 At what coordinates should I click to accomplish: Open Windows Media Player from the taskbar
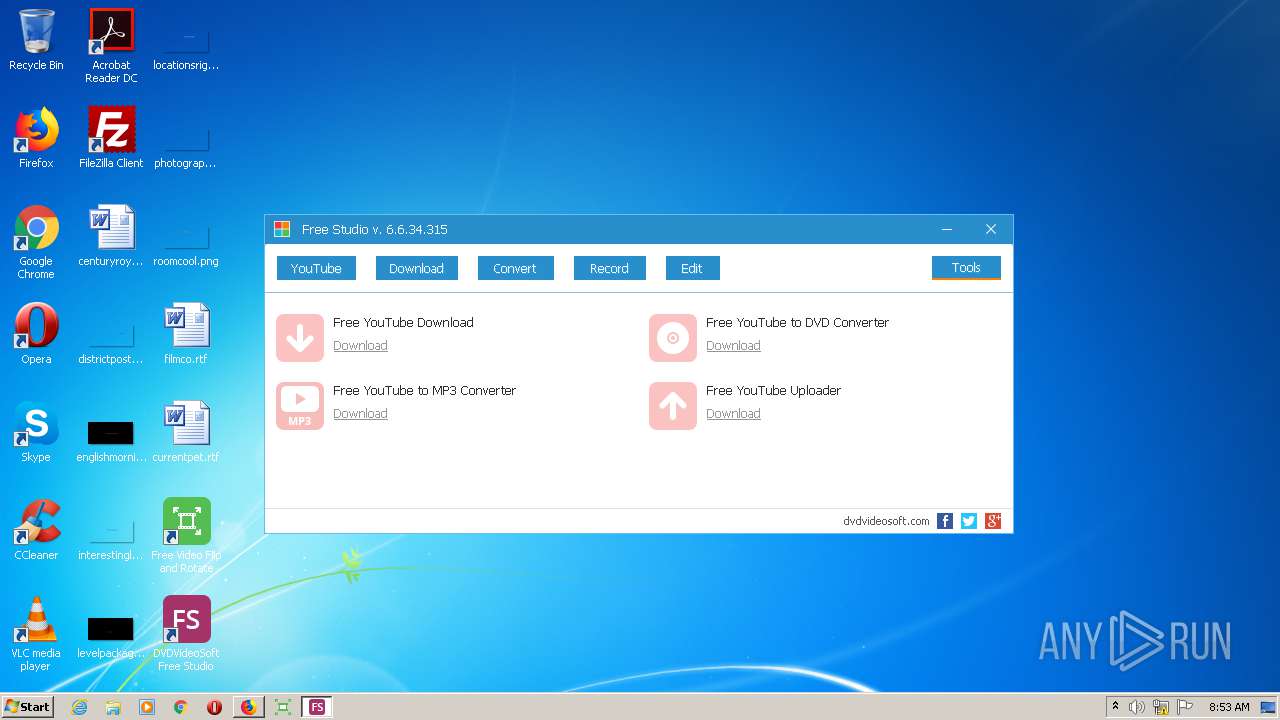click(x=147, y=707)
